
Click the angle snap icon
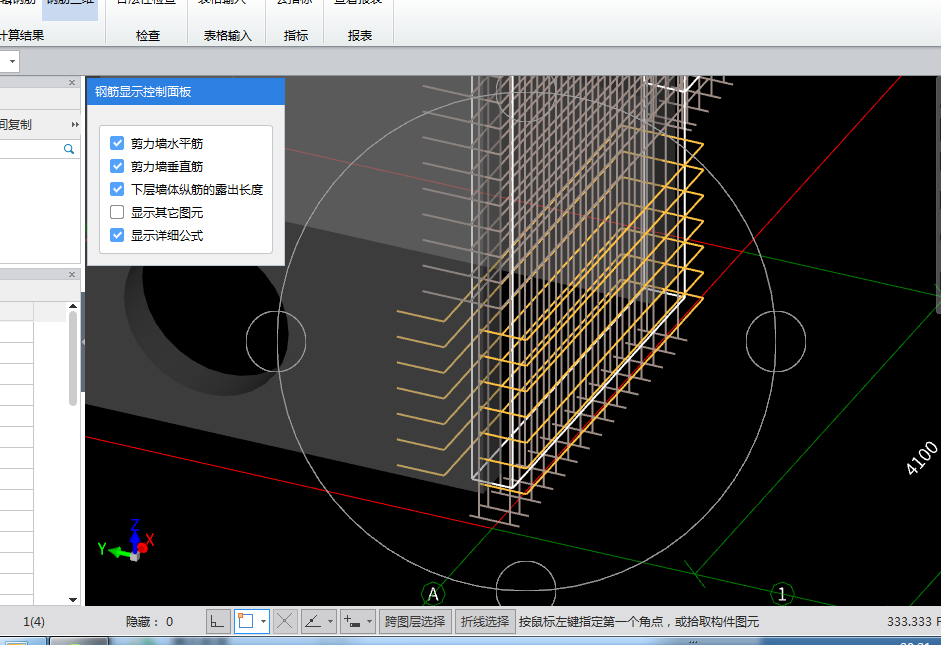tap(313, 622)
